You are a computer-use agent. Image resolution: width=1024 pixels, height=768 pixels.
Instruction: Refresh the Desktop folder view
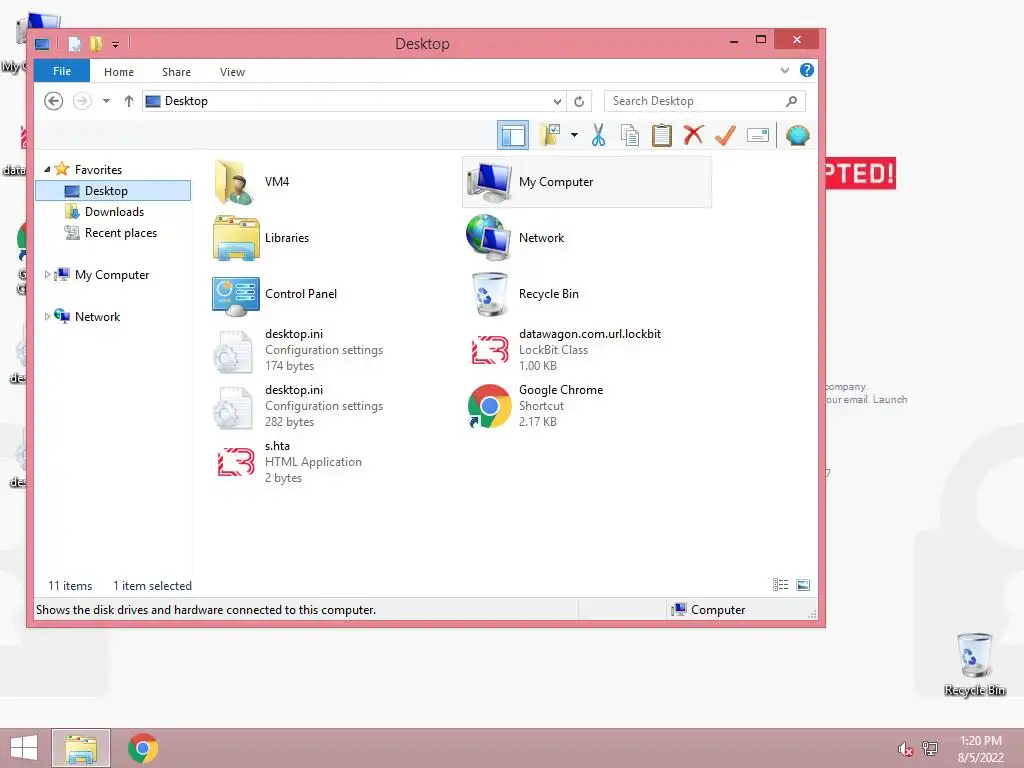[x=579, y=101]
